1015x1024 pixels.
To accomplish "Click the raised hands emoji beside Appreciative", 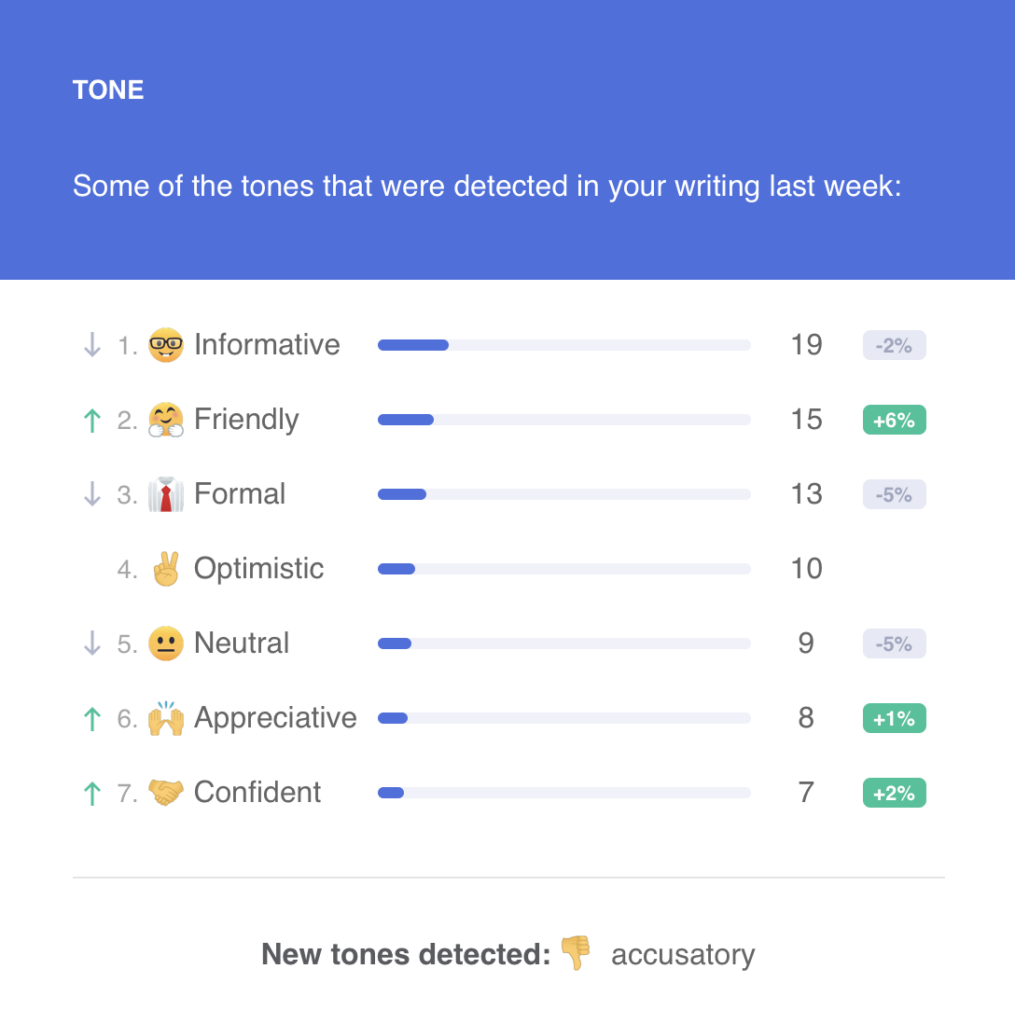I will (165, 718).
